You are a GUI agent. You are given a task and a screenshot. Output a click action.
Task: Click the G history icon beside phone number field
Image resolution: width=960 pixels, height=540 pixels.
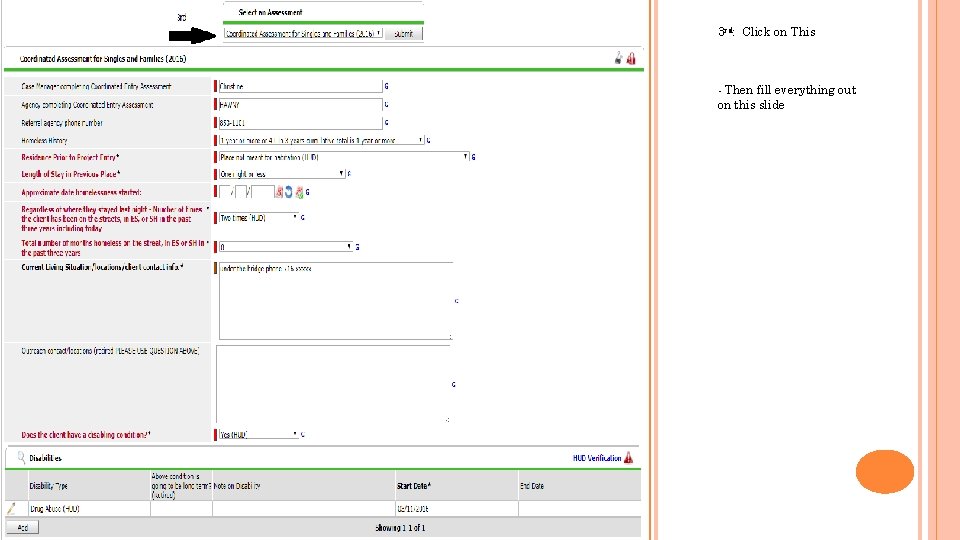[x=386, y=122]
